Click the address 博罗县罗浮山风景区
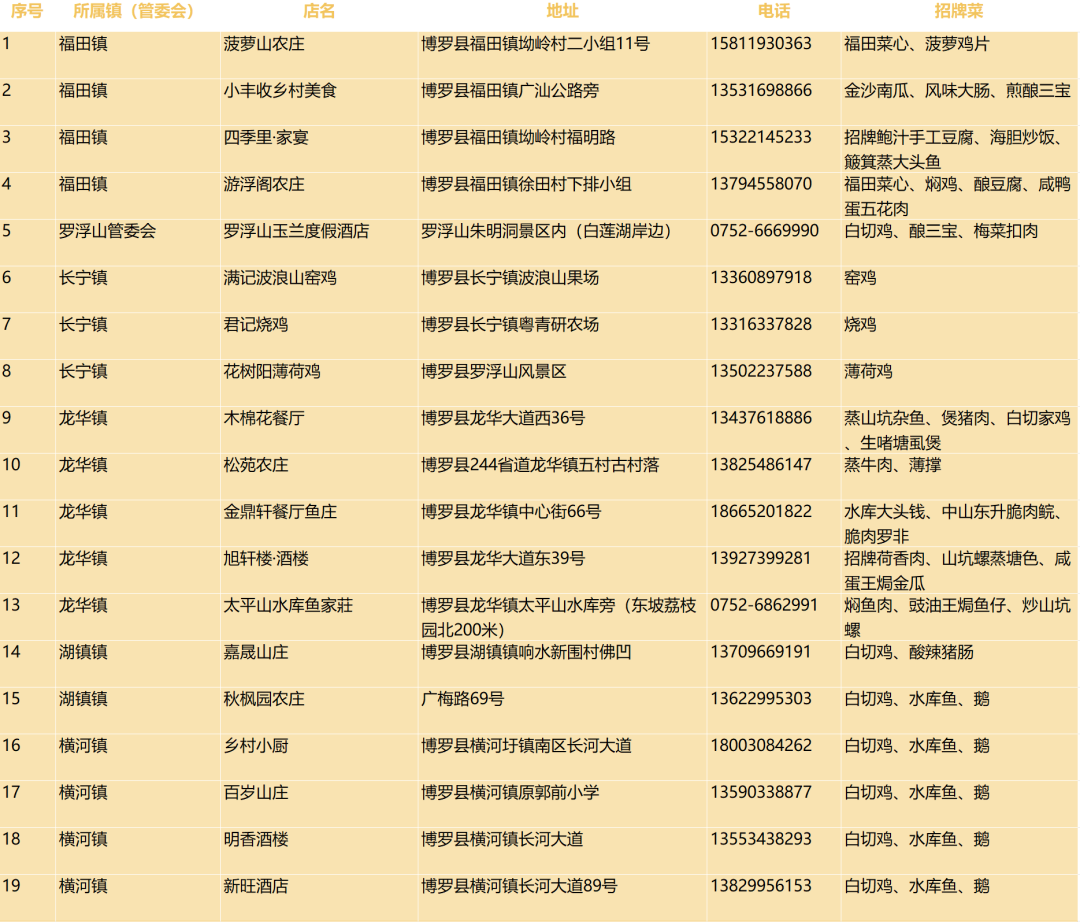1080x922 pixels. coord(494,372)
